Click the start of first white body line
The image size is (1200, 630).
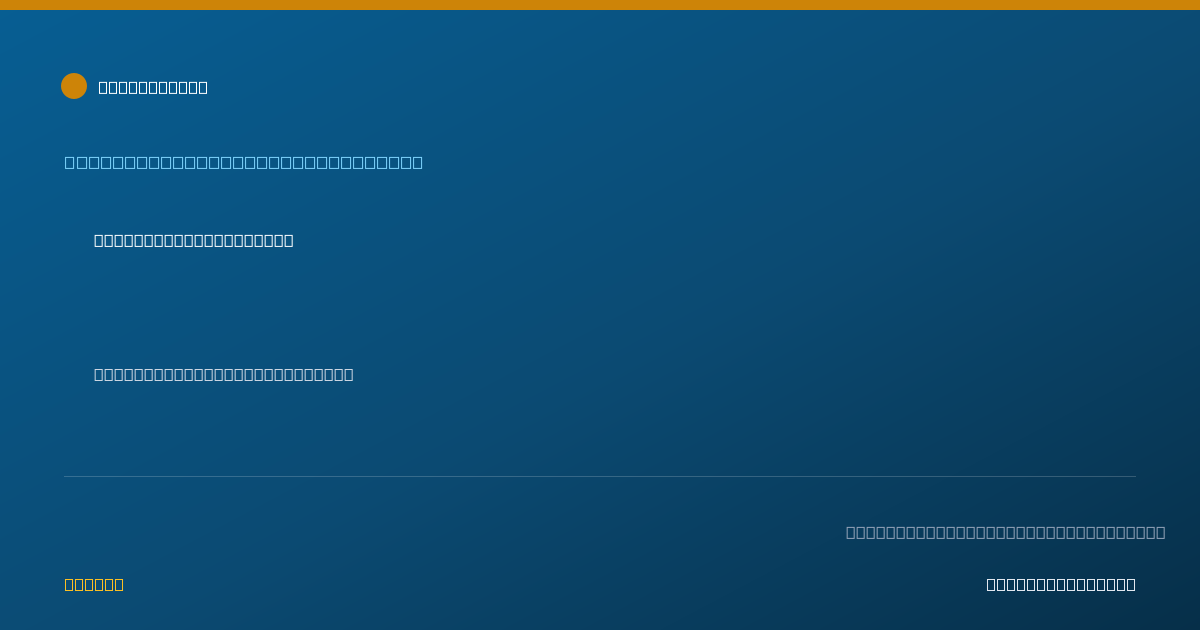tap(99, 240)
